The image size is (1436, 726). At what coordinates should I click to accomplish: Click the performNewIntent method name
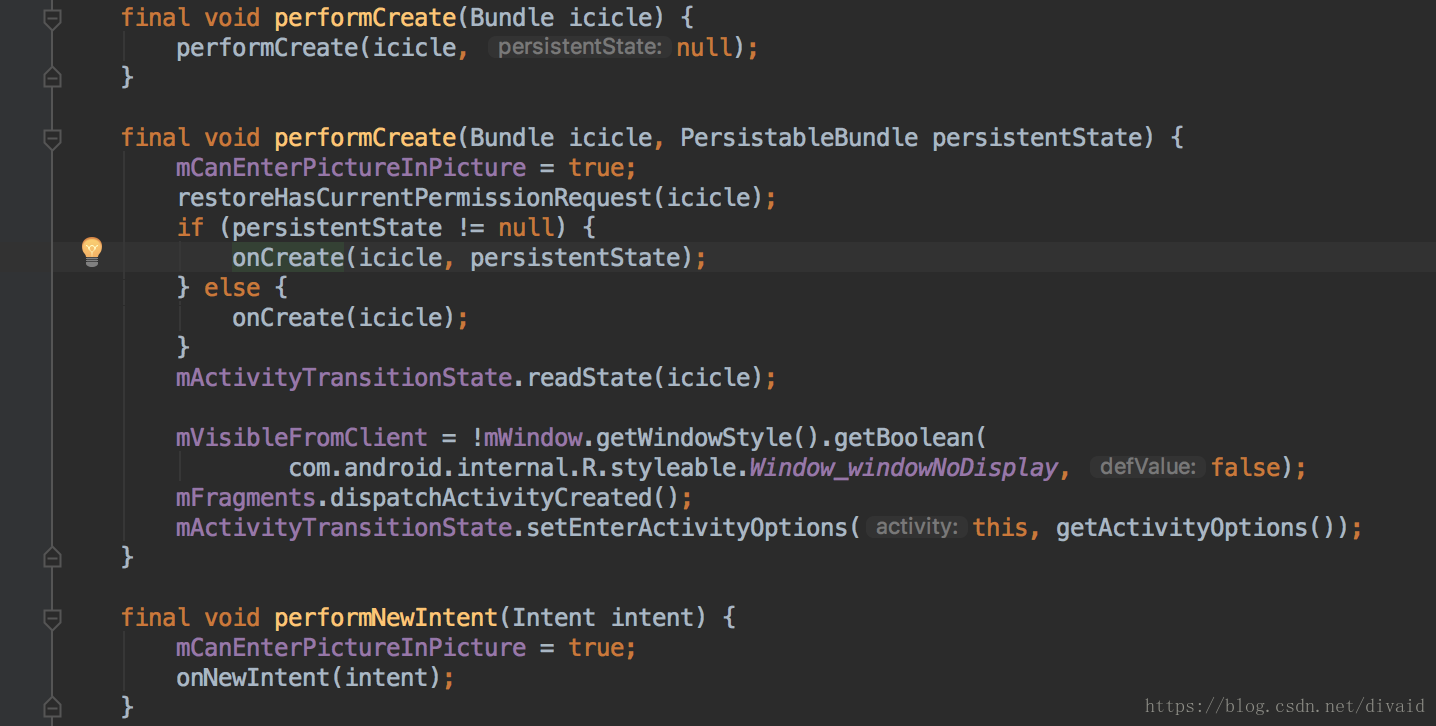[386, 617]
